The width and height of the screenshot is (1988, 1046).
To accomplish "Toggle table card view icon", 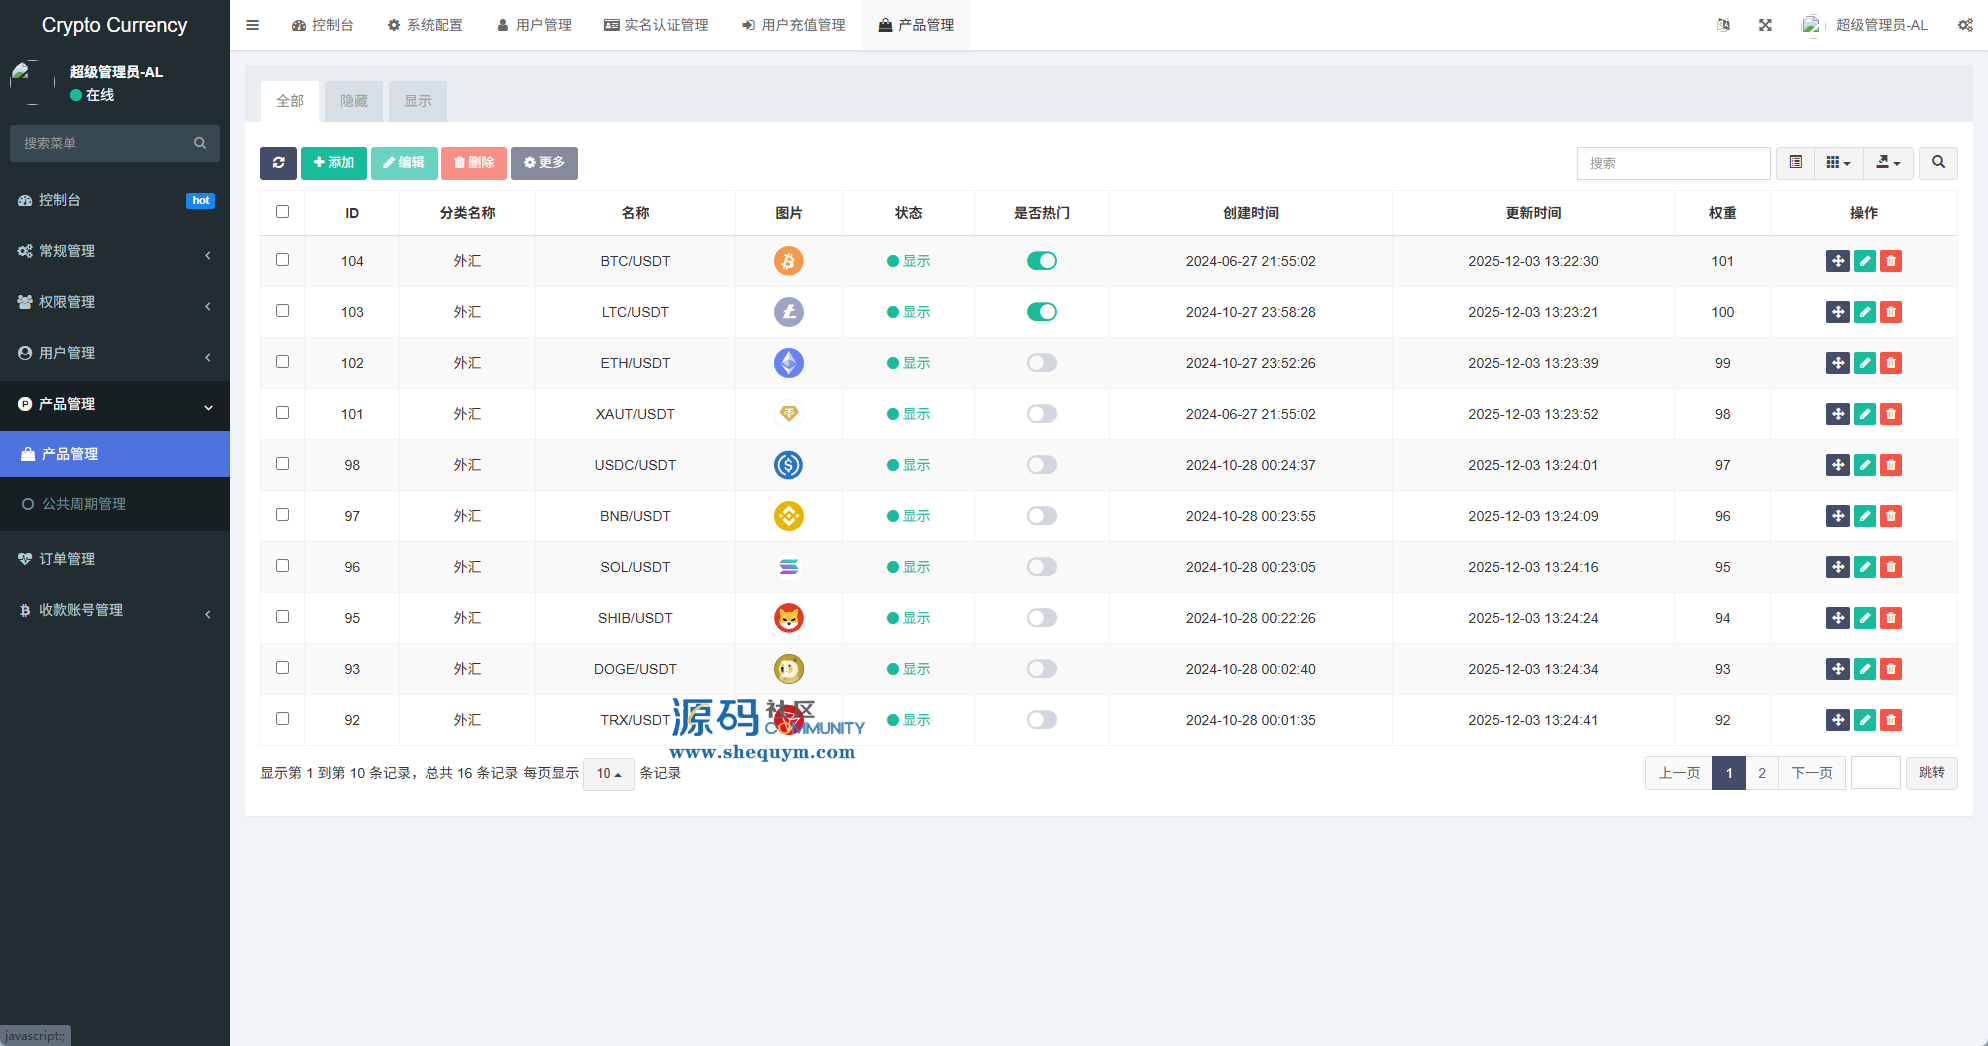I will [1796, 163].
